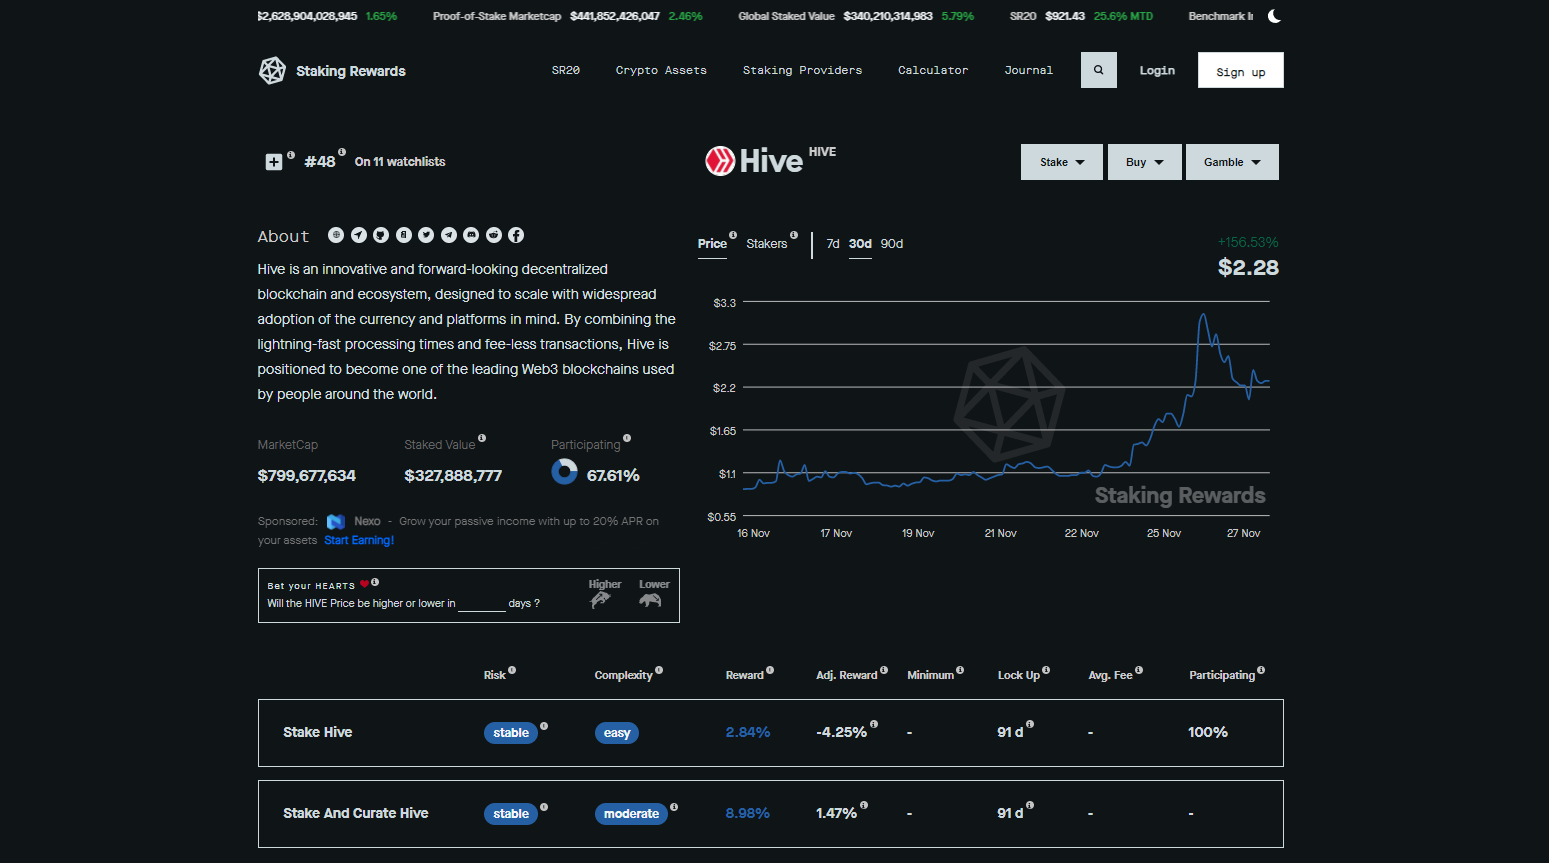The image size is (1549, 863).
Task: Open Hive's Twitter icon
Action: pos(426,235)
